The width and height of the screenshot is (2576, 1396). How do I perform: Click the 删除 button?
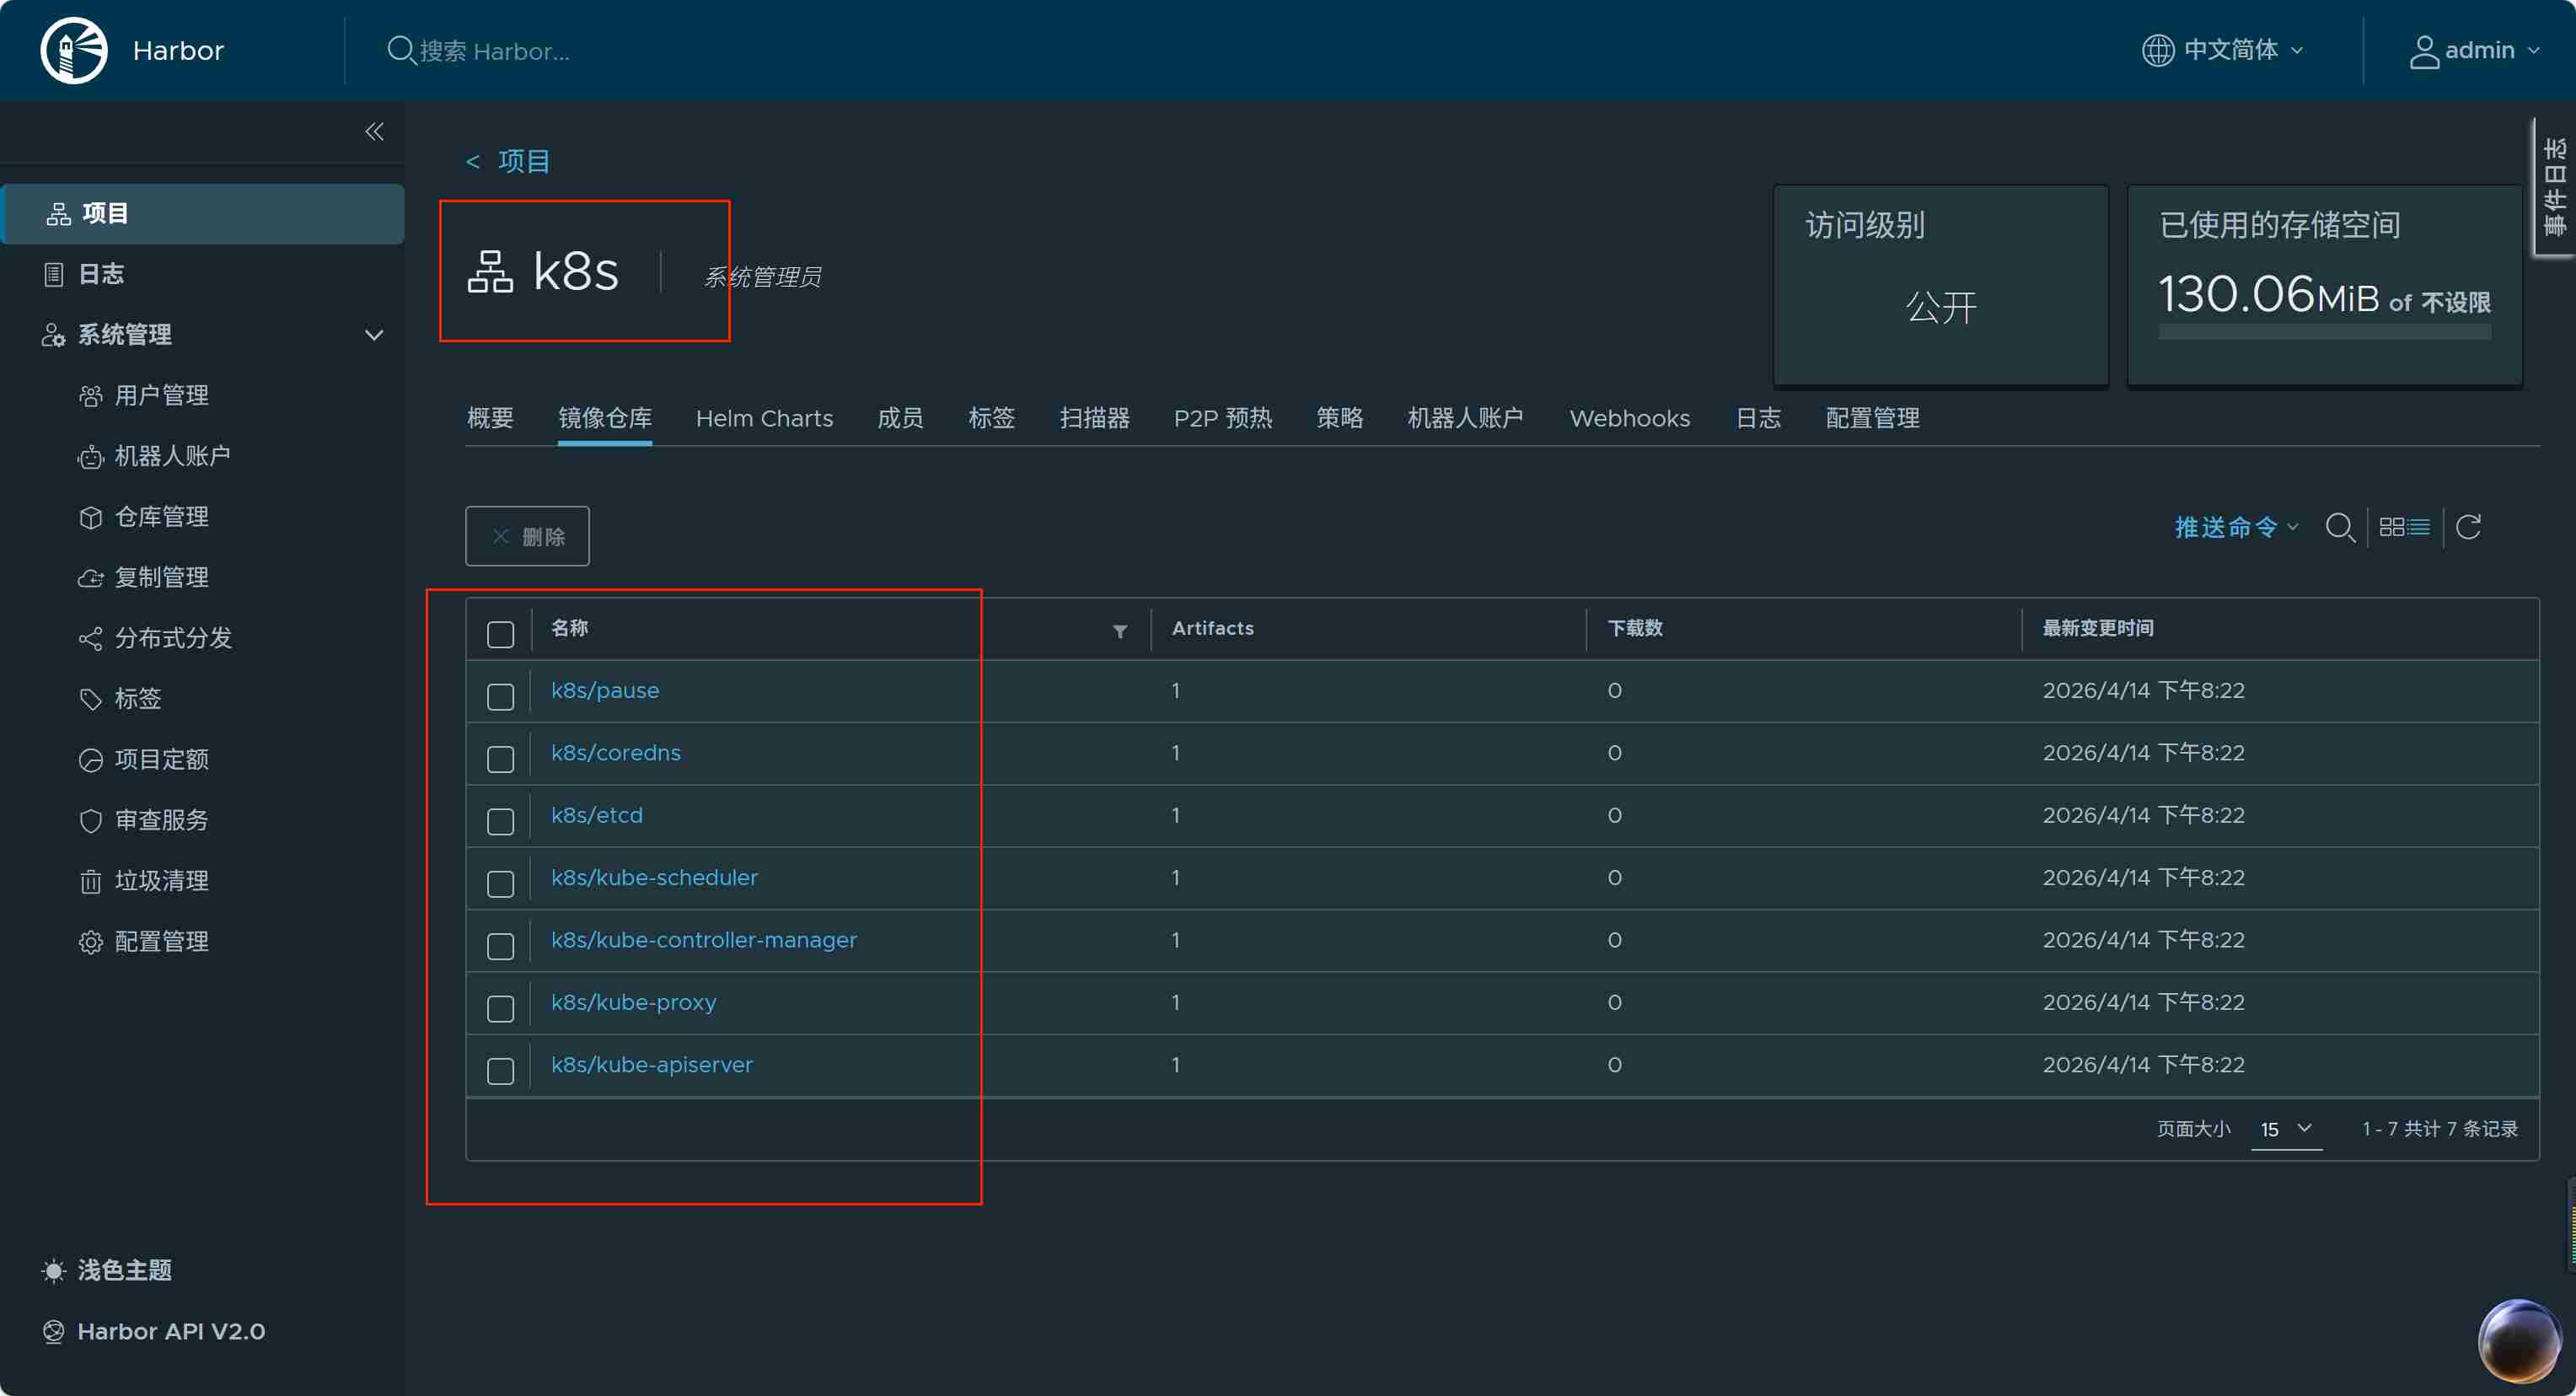pos(527,536)
